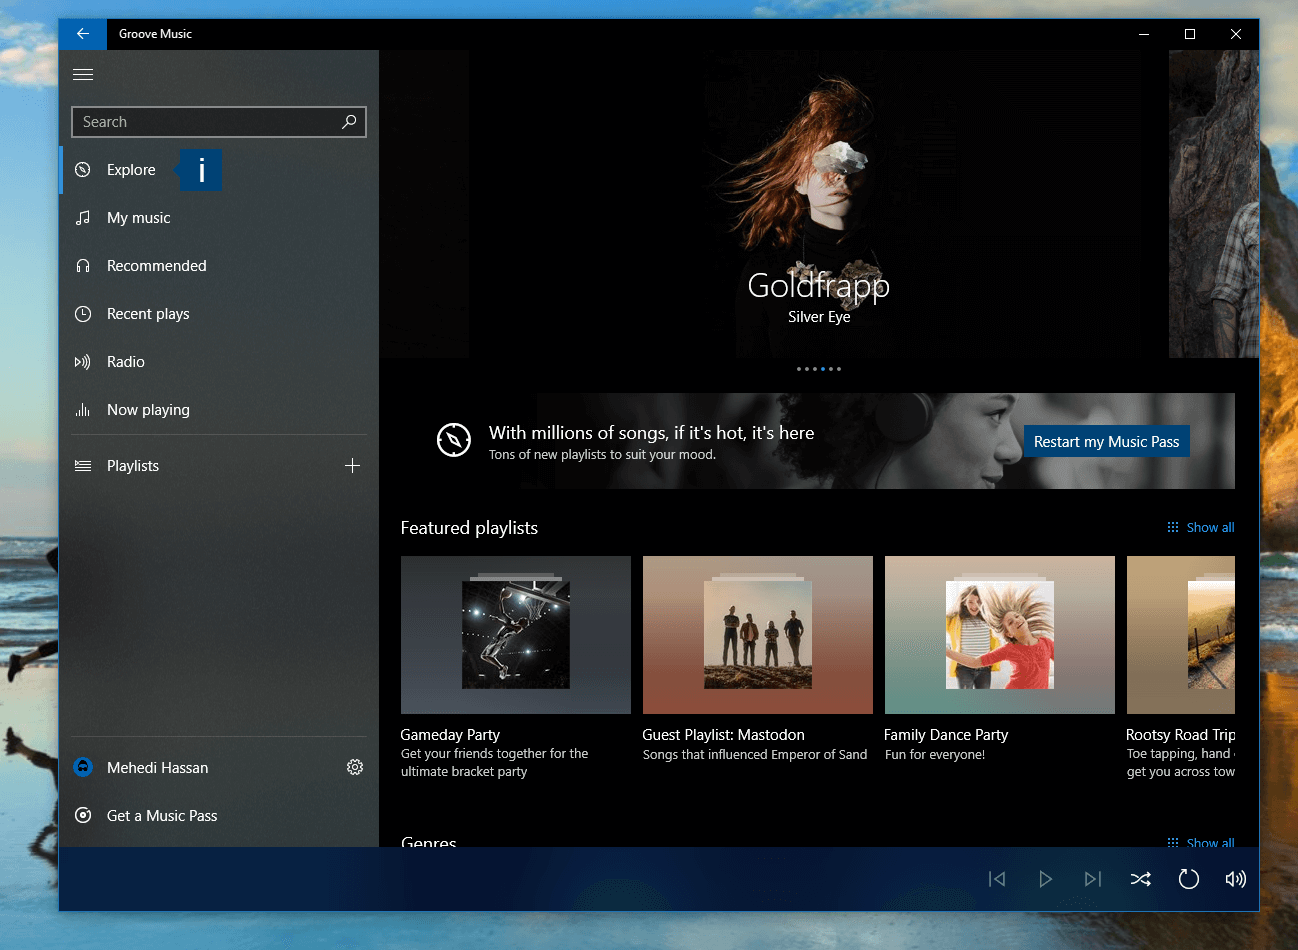Start Radio from the sidebar icon
This screenshot has width=1298, height=950.
click(83, 362)
